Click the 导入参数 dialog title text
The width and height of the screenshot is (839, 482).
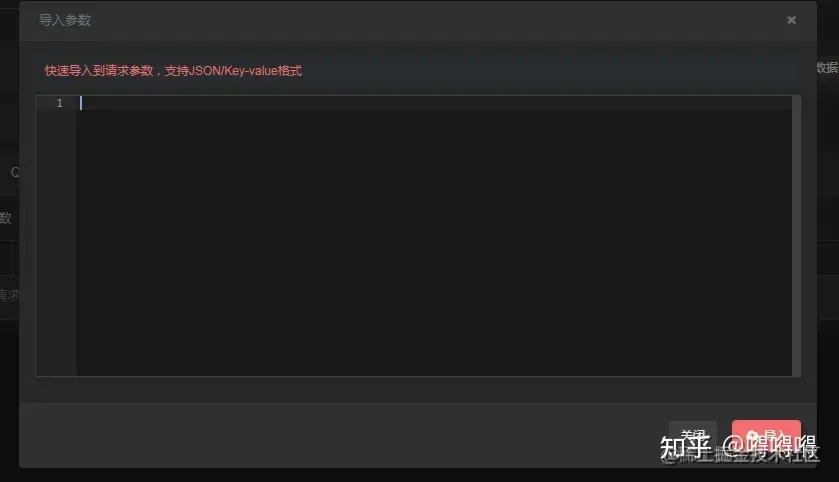[x=65, y=20]
